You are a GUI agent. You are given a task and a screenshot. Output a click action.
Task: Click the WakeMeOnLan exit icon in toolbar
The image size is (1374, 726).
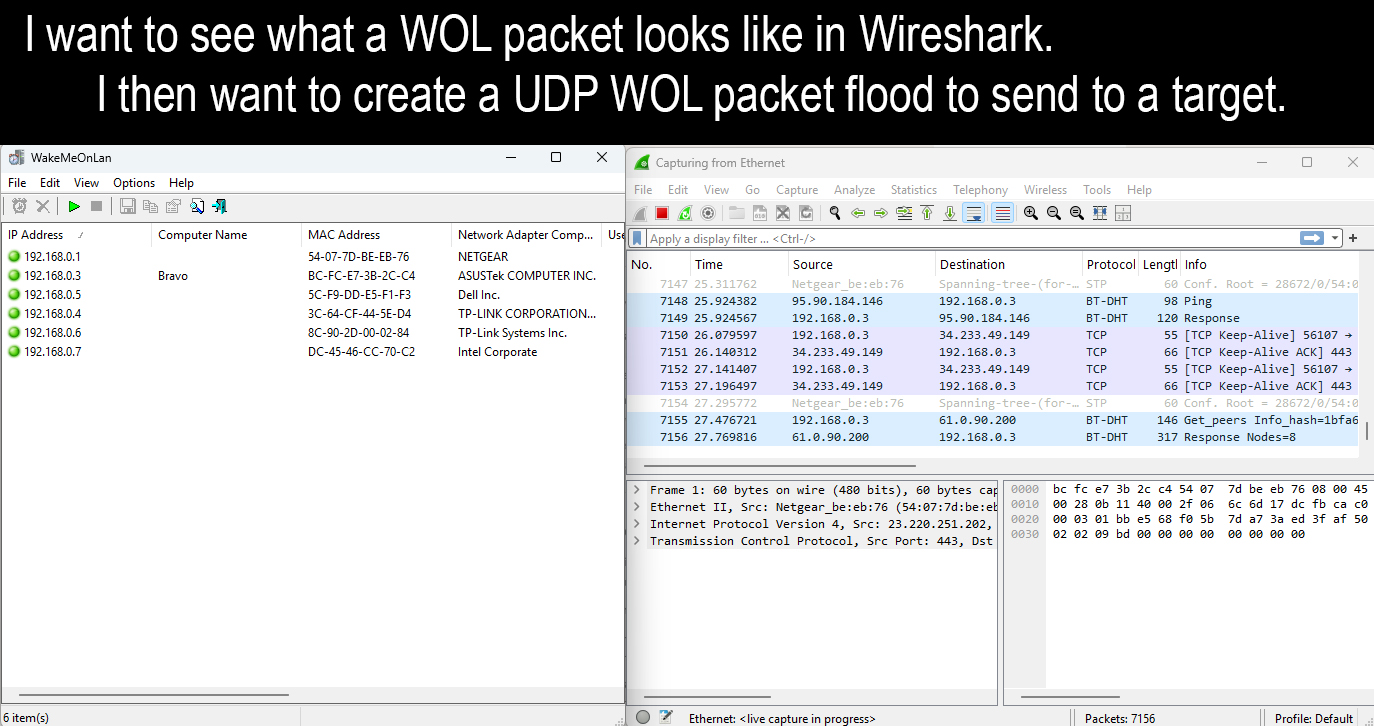220,206
